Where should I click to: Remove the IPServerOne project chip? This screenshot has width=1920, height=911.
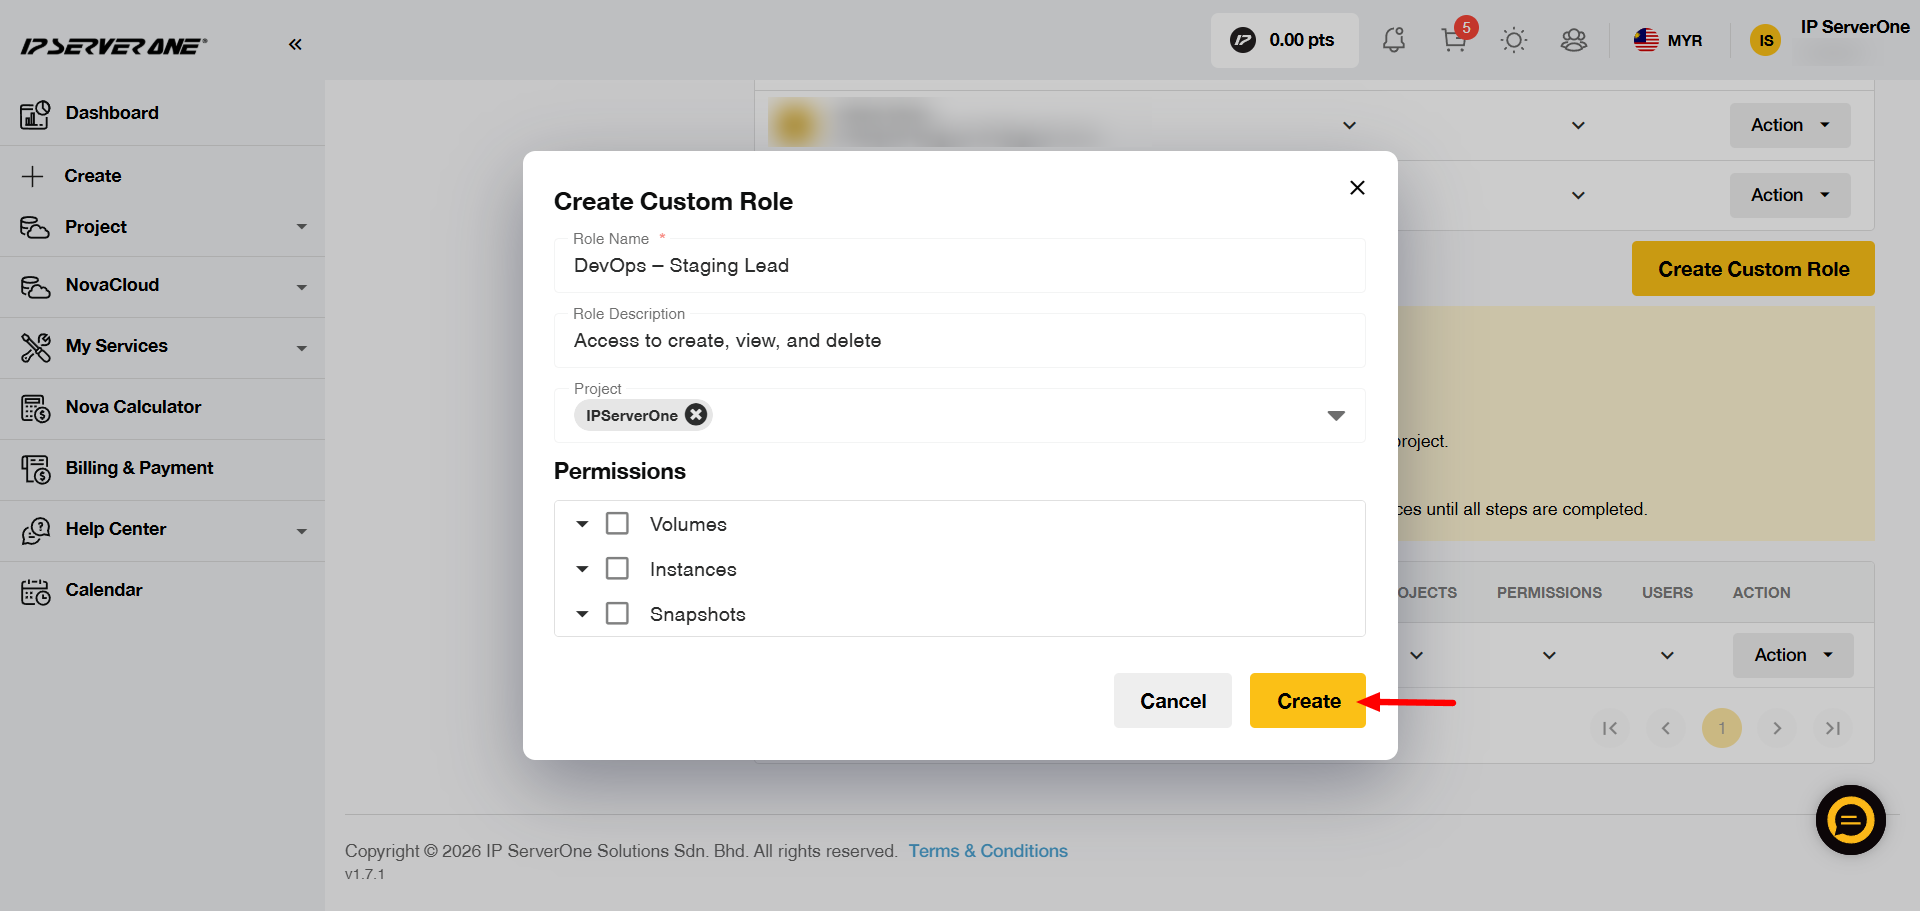696,414
